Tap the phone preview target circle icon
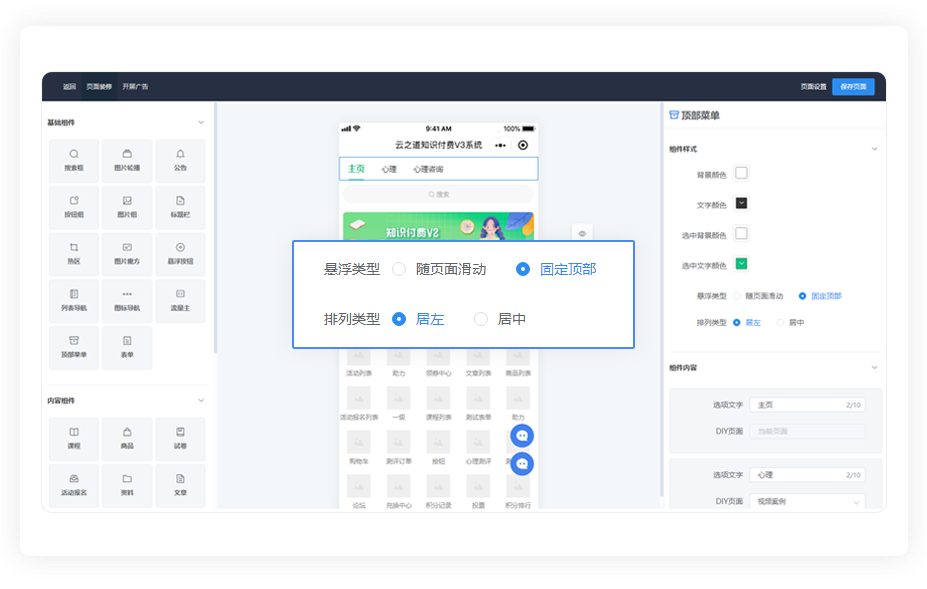 [523, 145]
